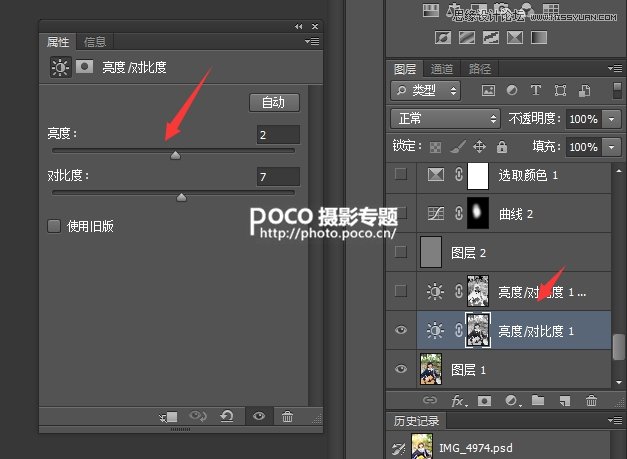
Task: Select the 历史记录 panel tab
Action: [416, 421]
